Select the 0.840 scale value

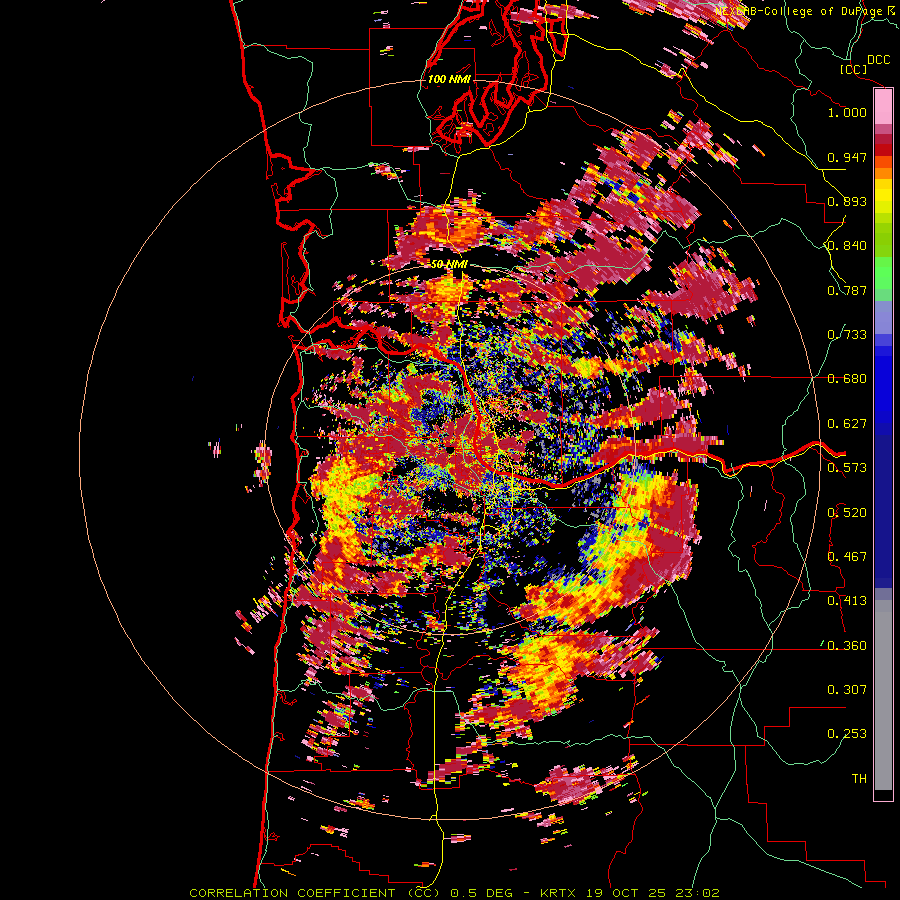[847, 246]
